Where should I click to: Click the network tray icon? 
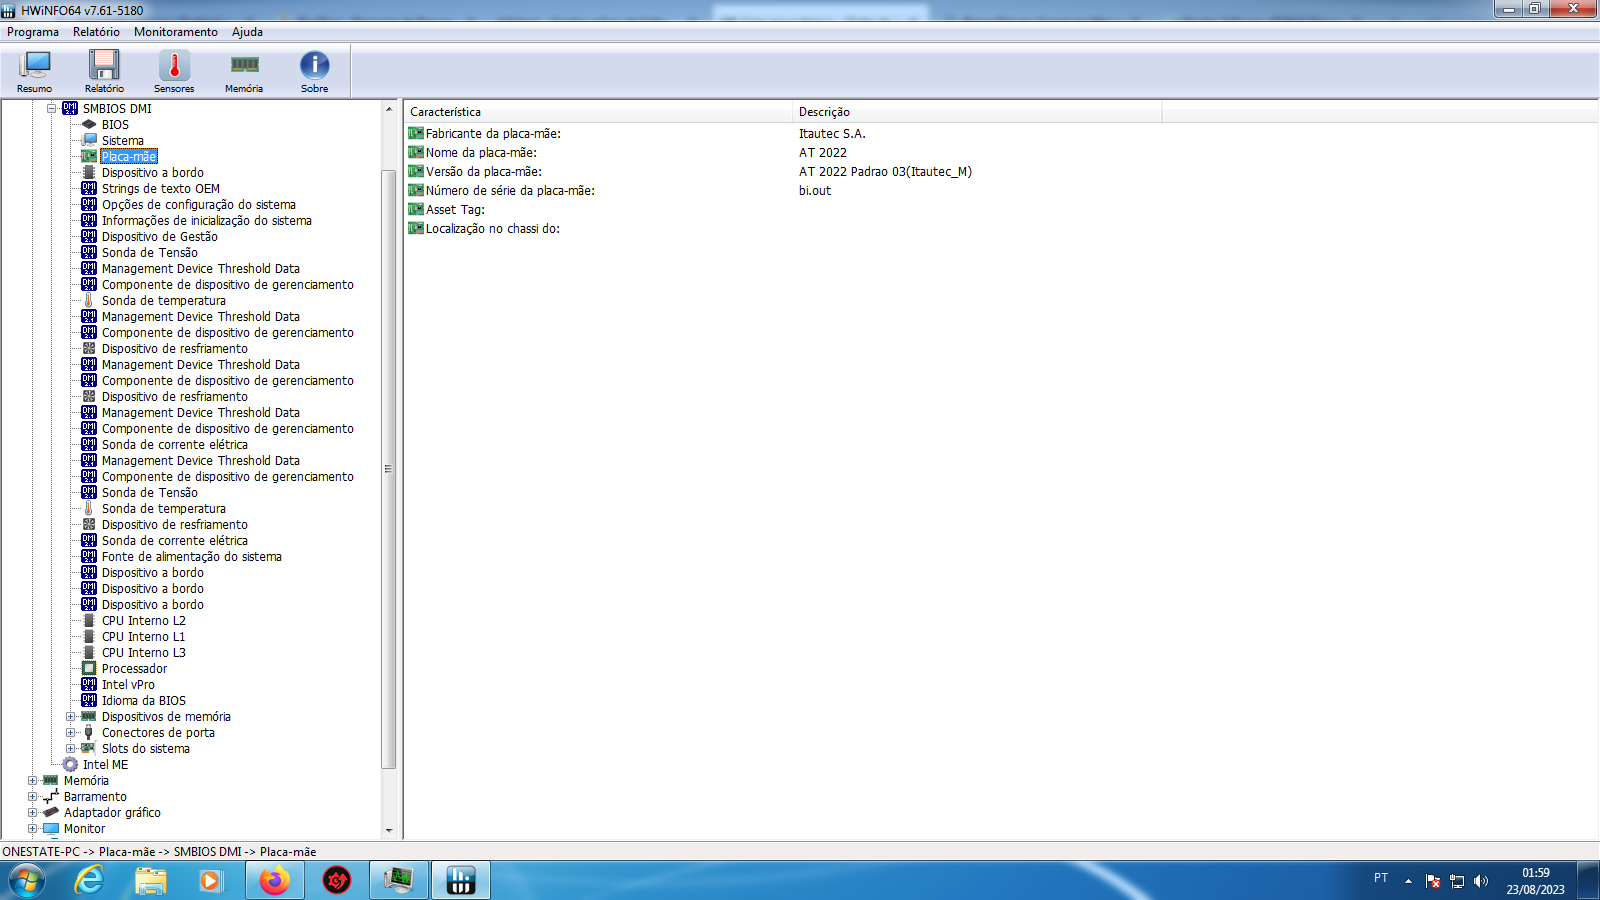[1457, 881]
